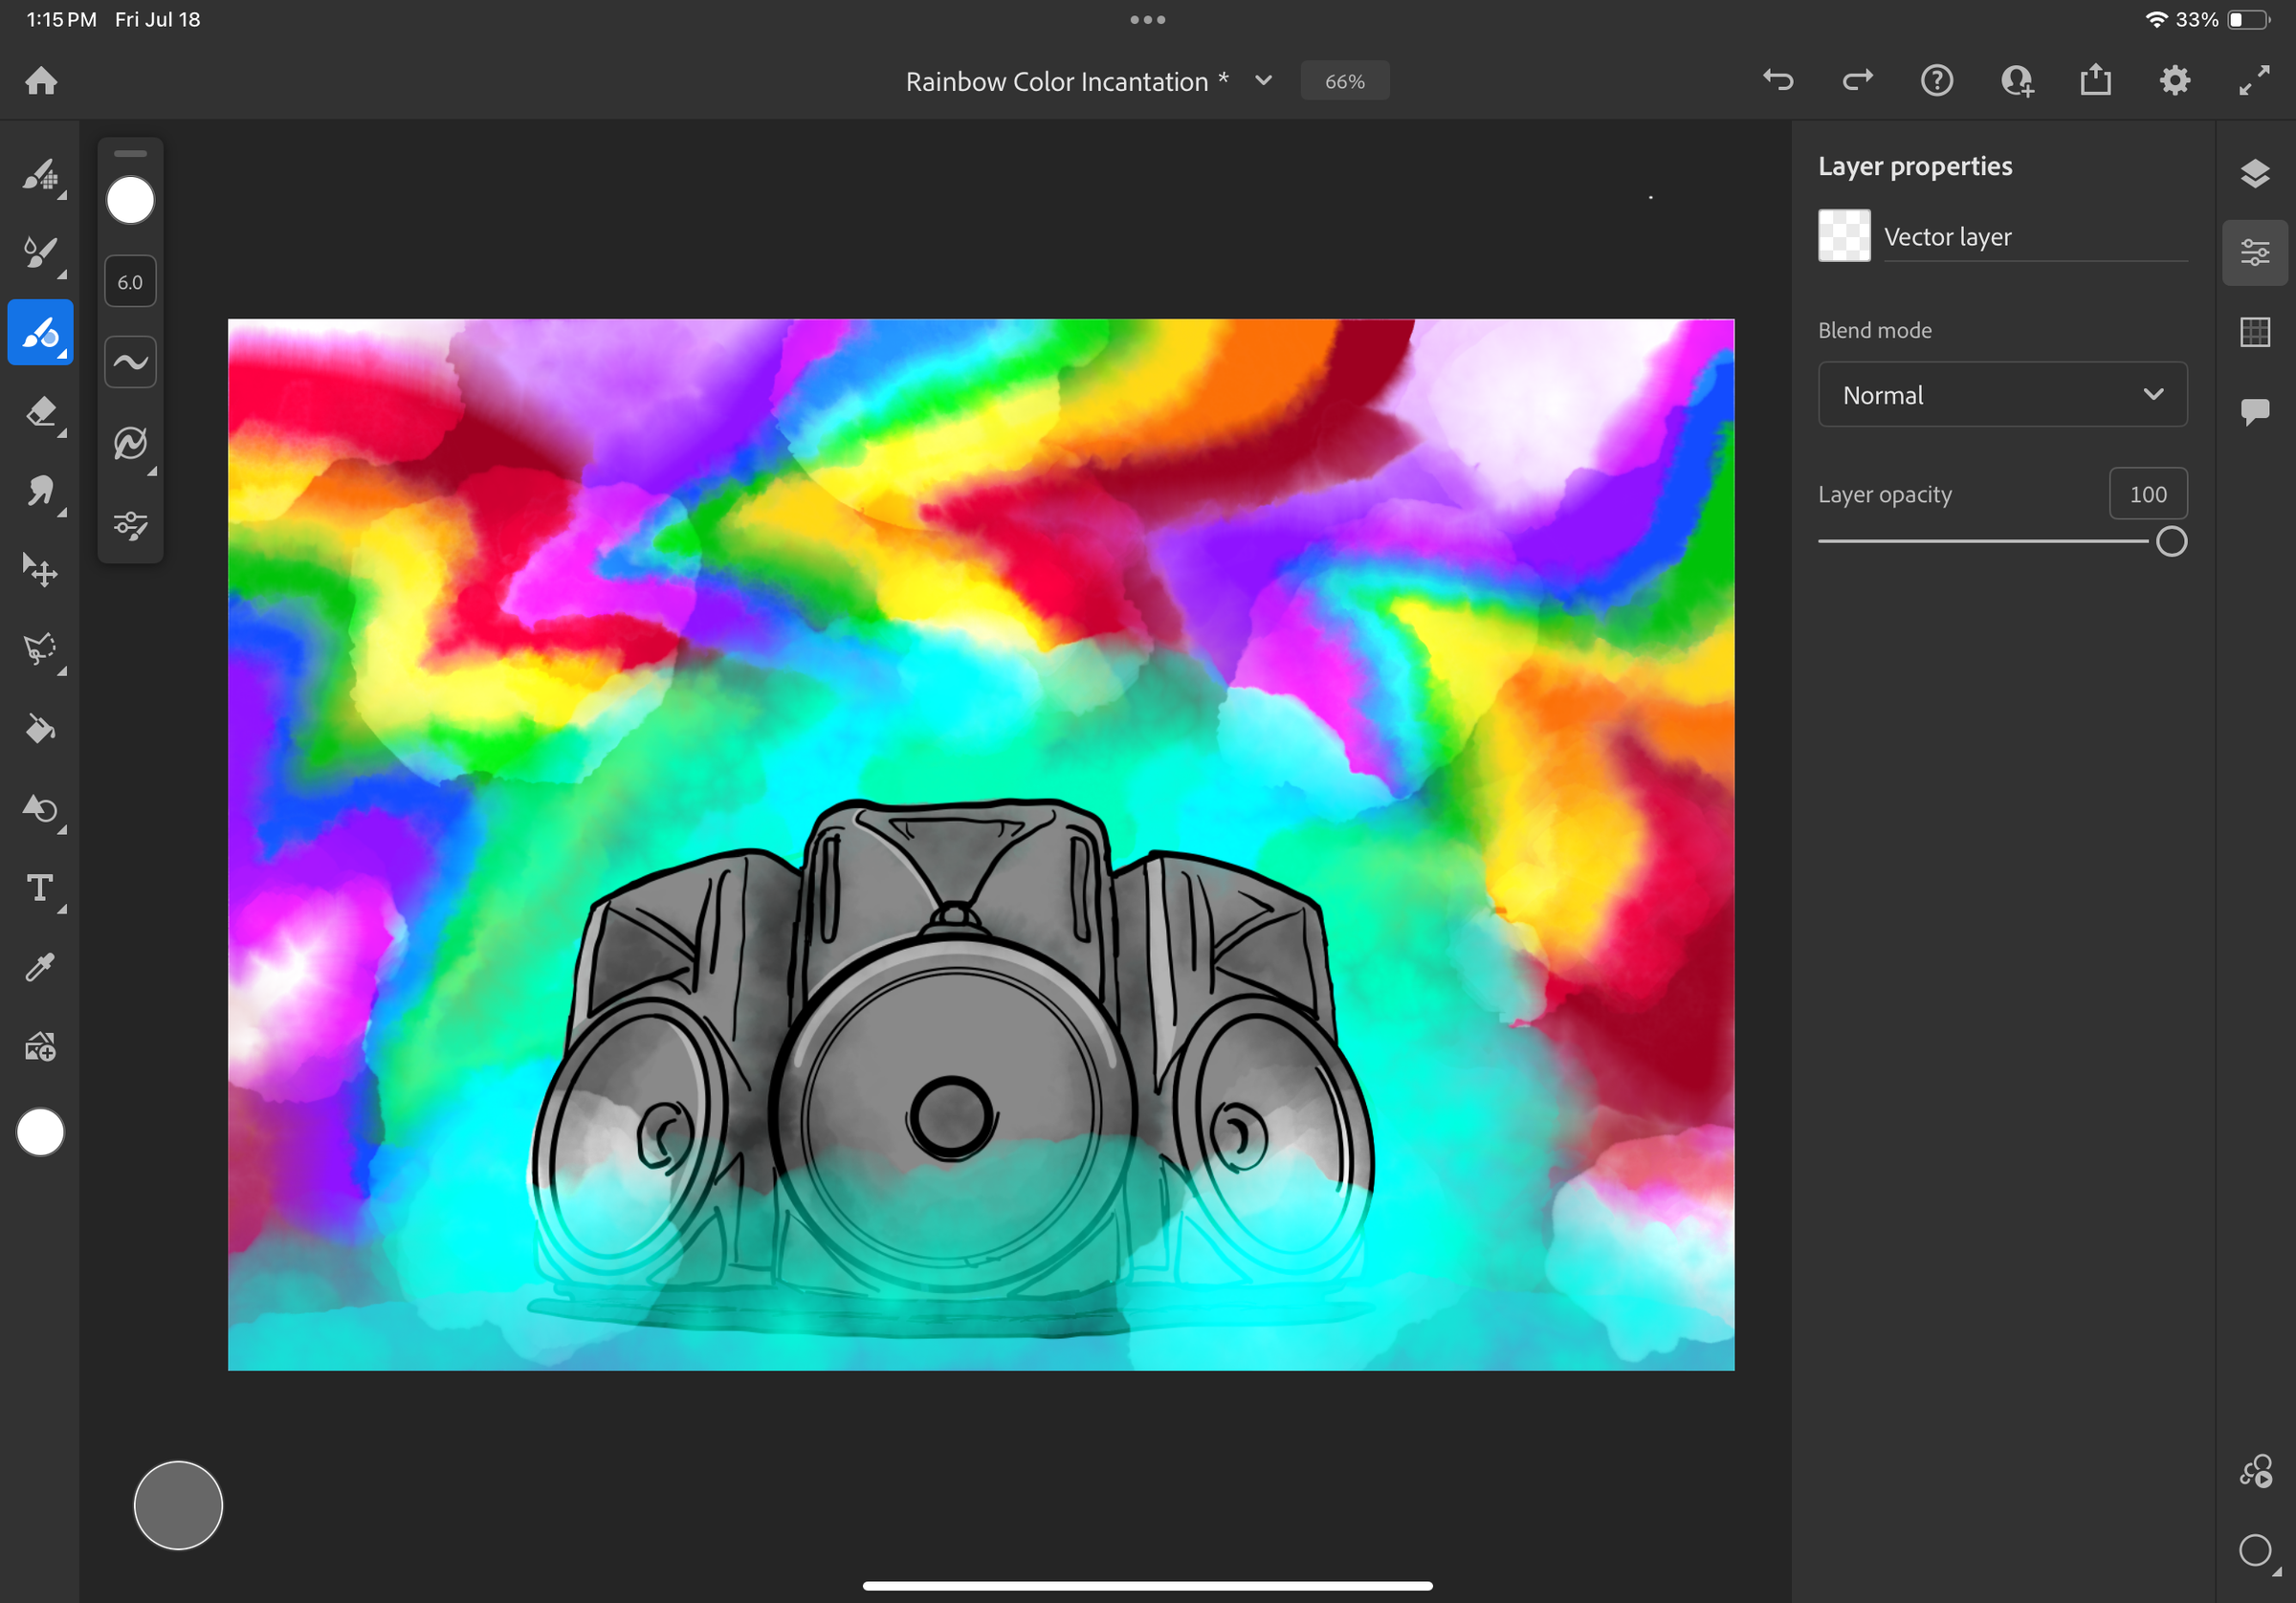Image resolution: width=2296 pixels, height=1603 pixels.
Task: Tap the "Fri Jul 18" date
Action: pos(158,20)
